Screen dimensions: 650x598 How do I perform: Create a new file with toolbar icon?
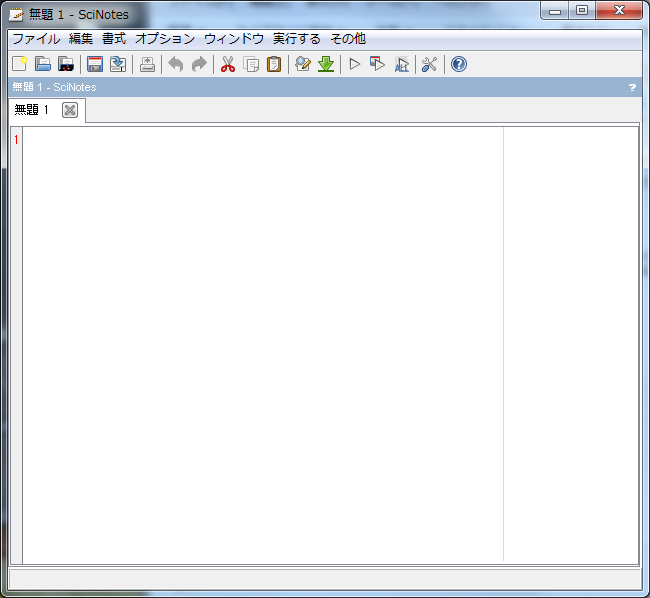(x=19, y=64)
